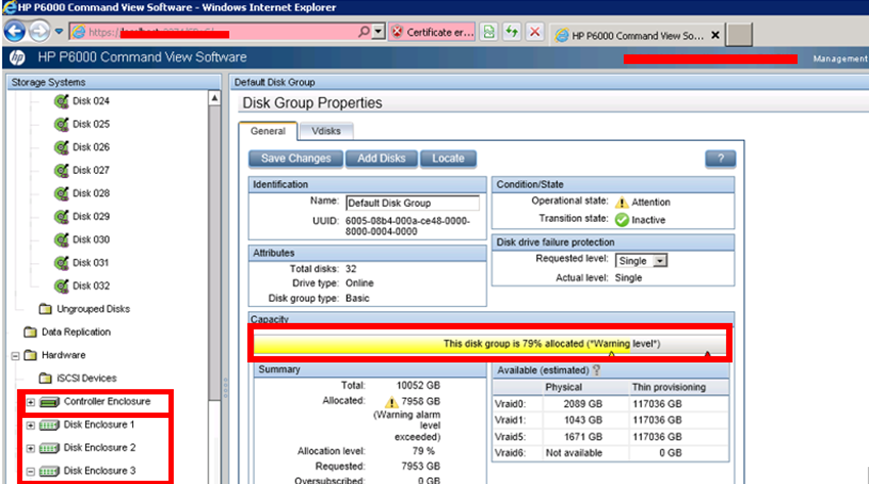Click the Total capacity value 10052 GB

coord(418,385)
